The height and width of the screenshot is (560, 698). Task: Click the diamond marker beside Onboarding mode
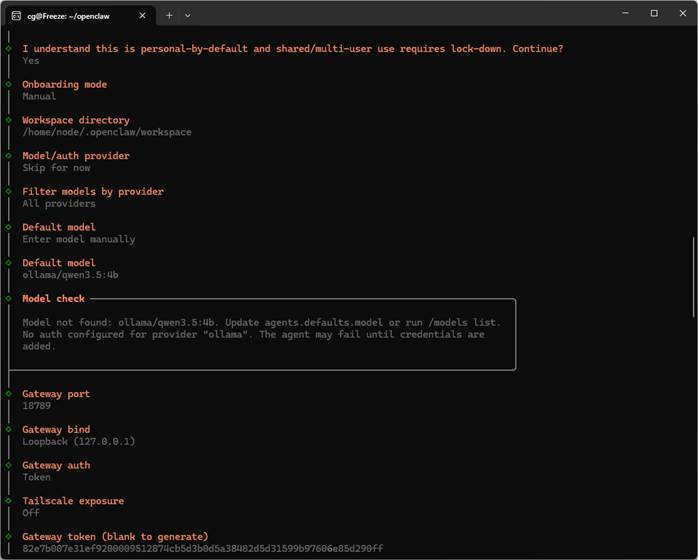(x=9, y=85)
